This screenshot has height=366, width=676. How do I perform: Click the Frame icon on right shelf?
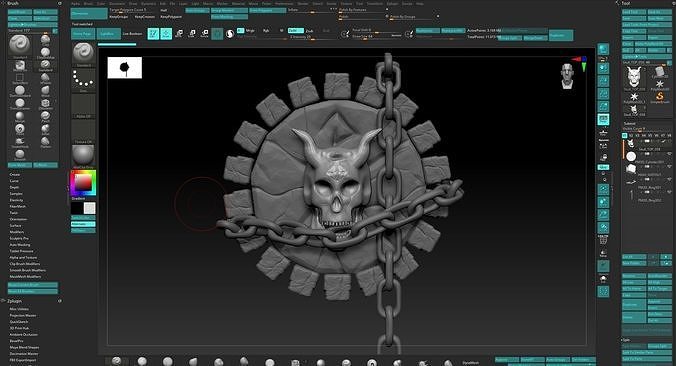coord(603,189)
